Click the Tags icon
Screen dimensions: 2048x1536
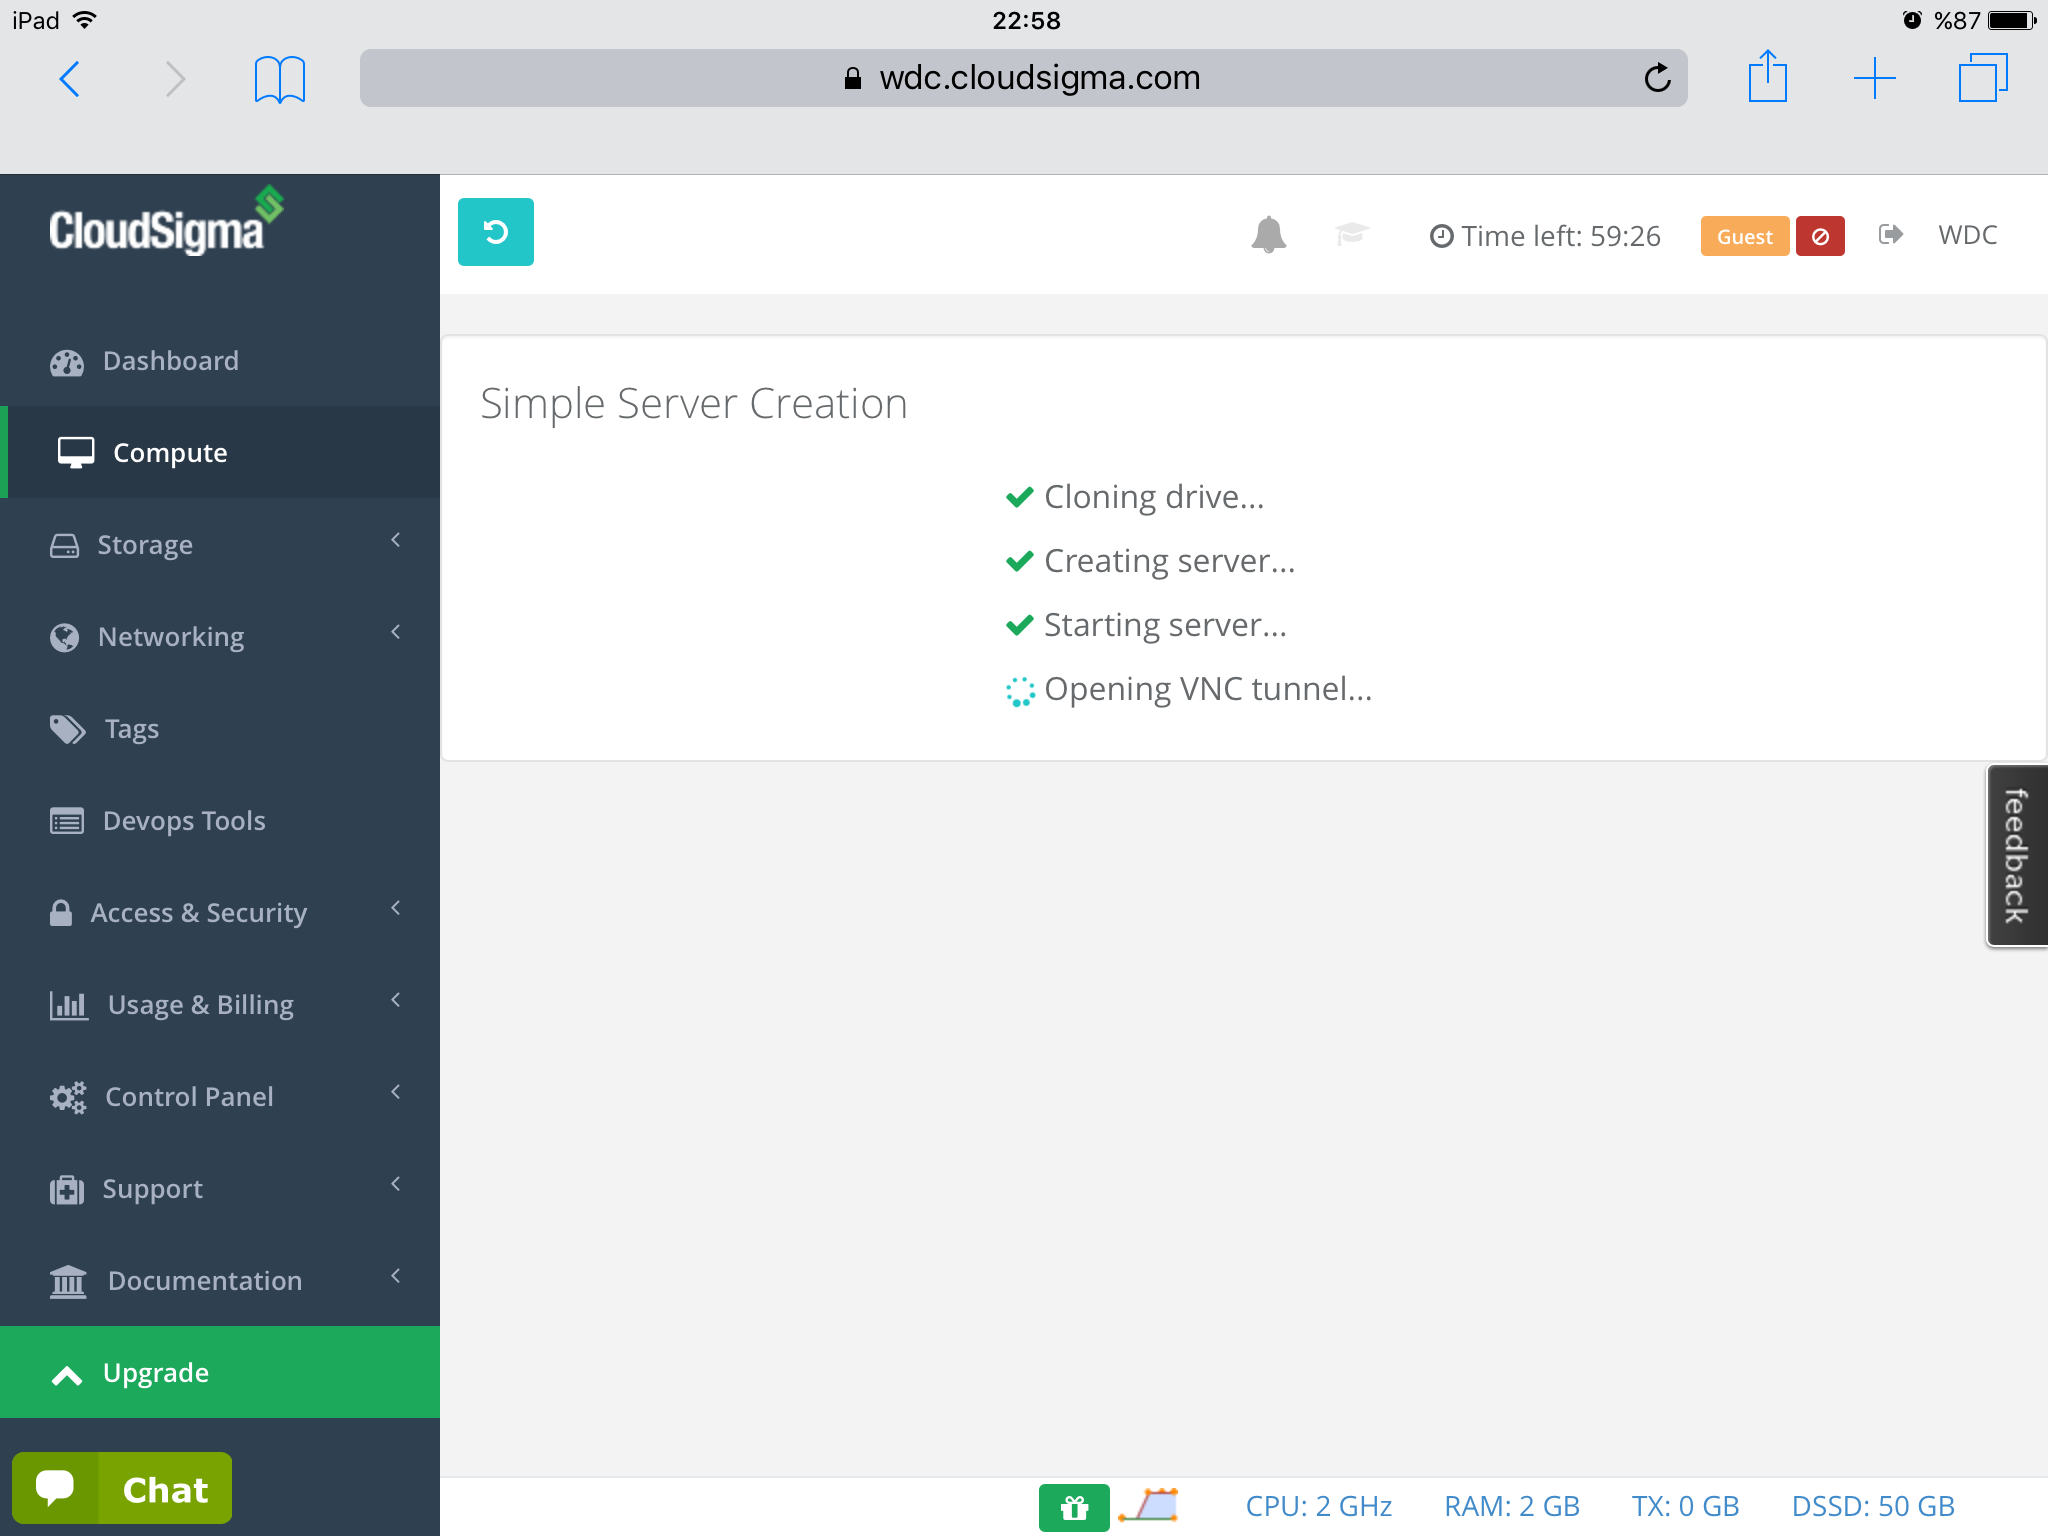pos(68,729)
